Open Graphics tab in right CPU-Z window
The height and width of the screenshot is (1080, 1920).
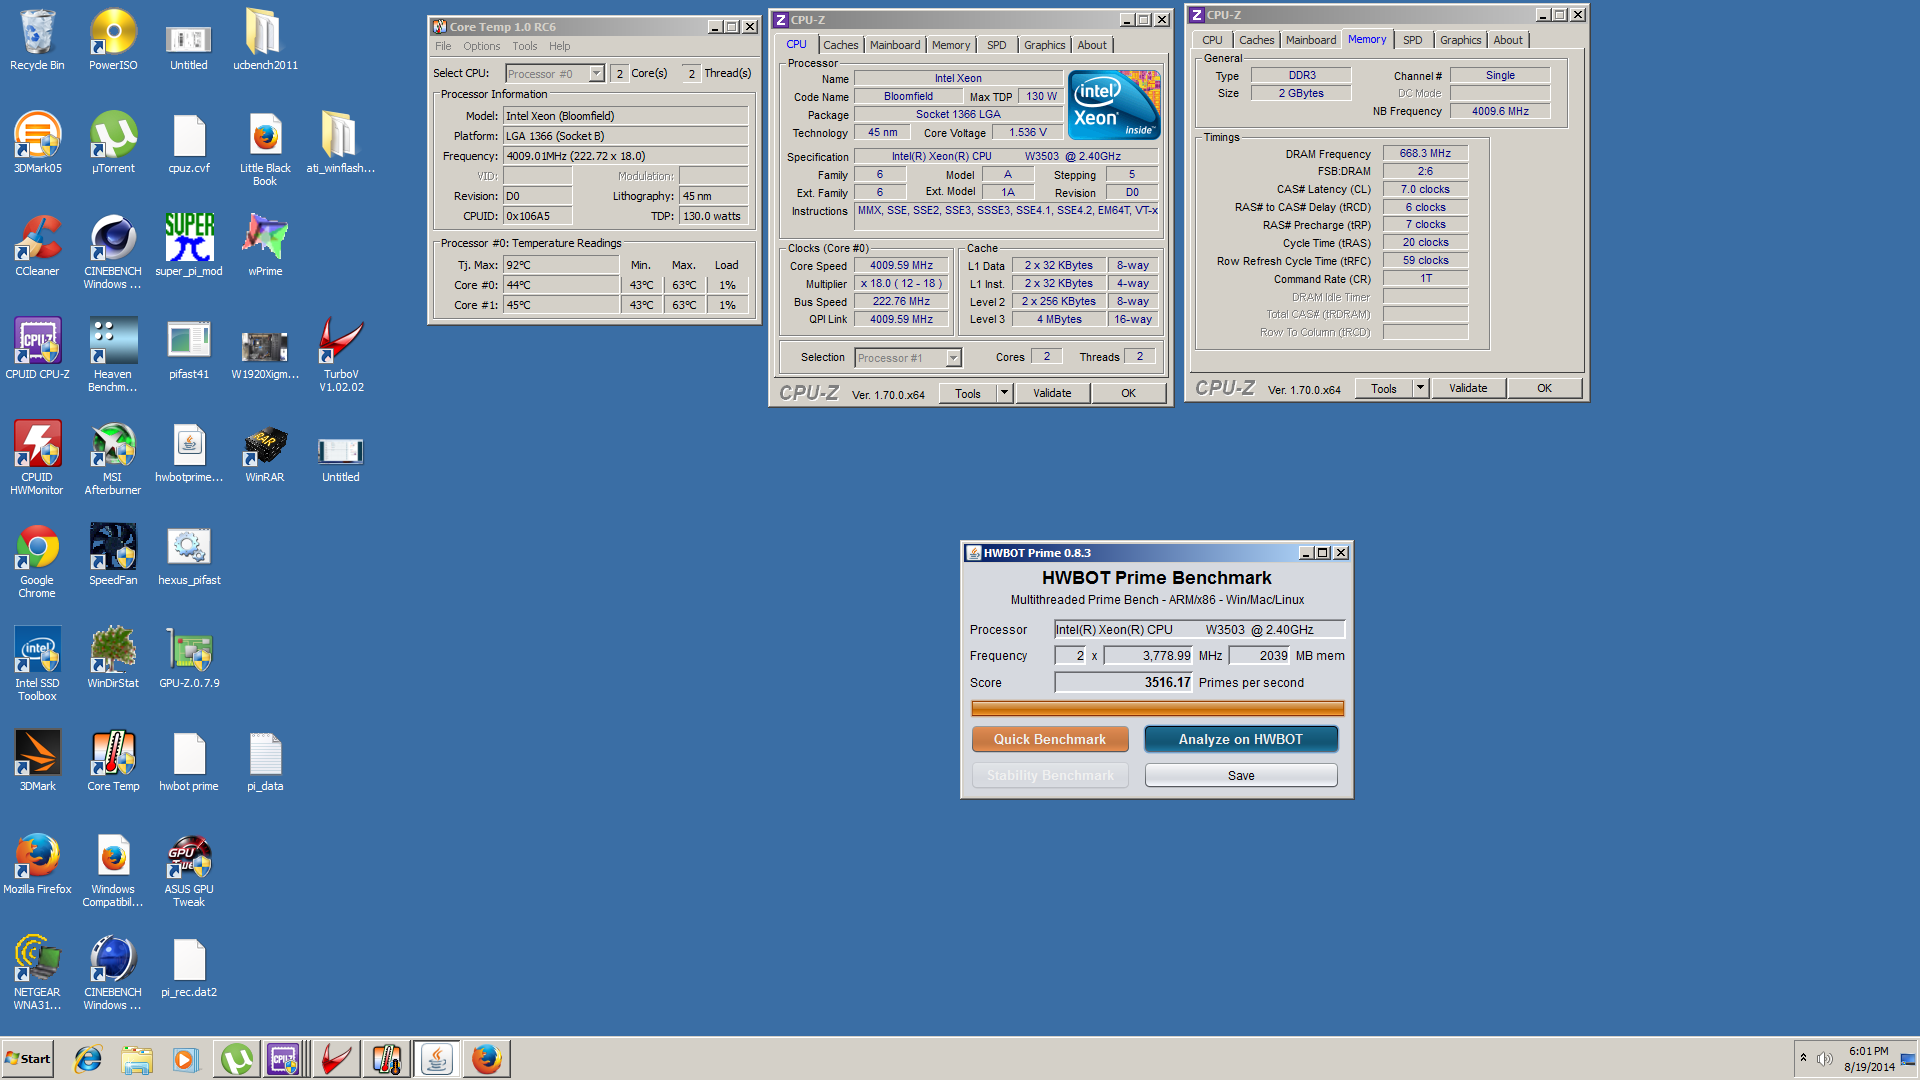point(1461,40)
